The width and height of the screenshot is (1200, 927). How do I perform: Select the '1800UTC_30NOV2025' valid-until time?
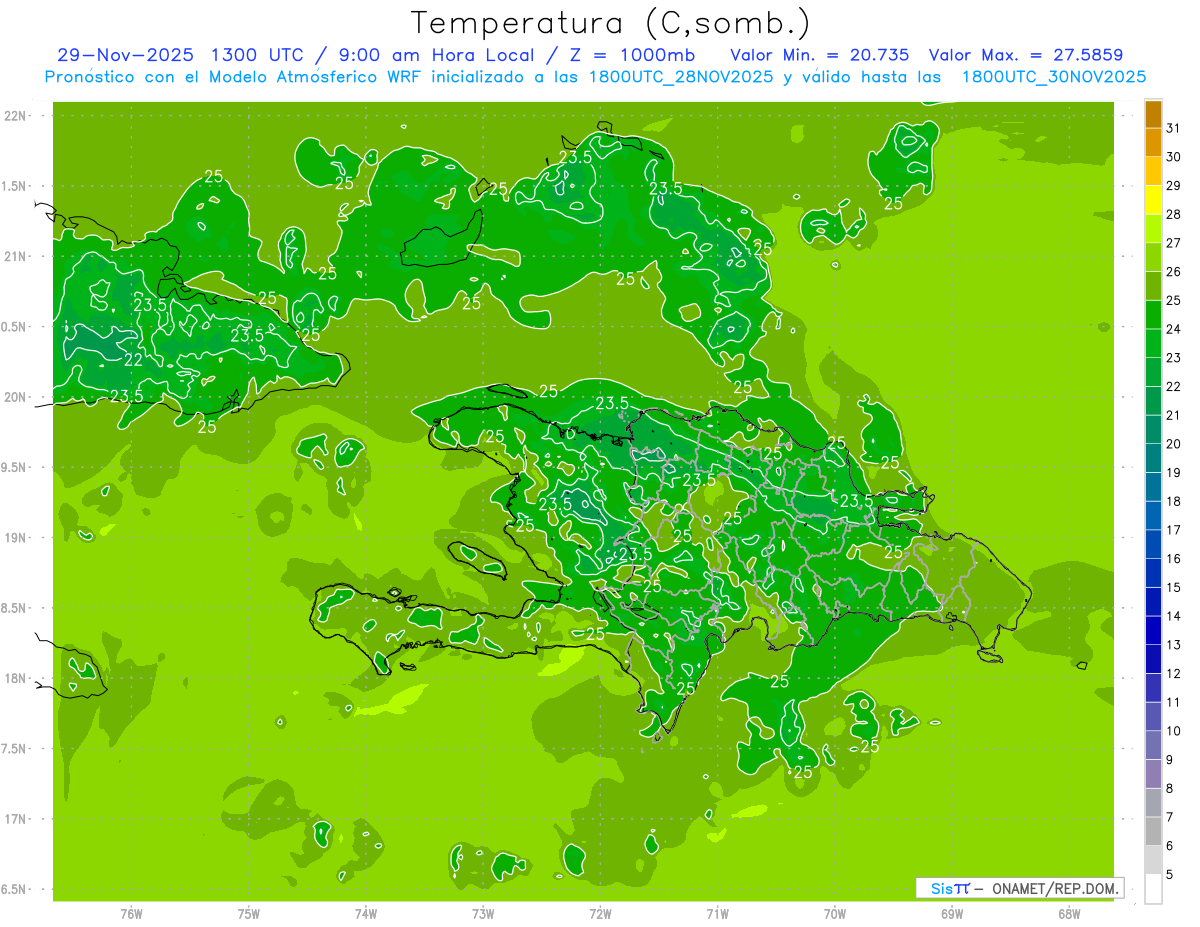1054,77
